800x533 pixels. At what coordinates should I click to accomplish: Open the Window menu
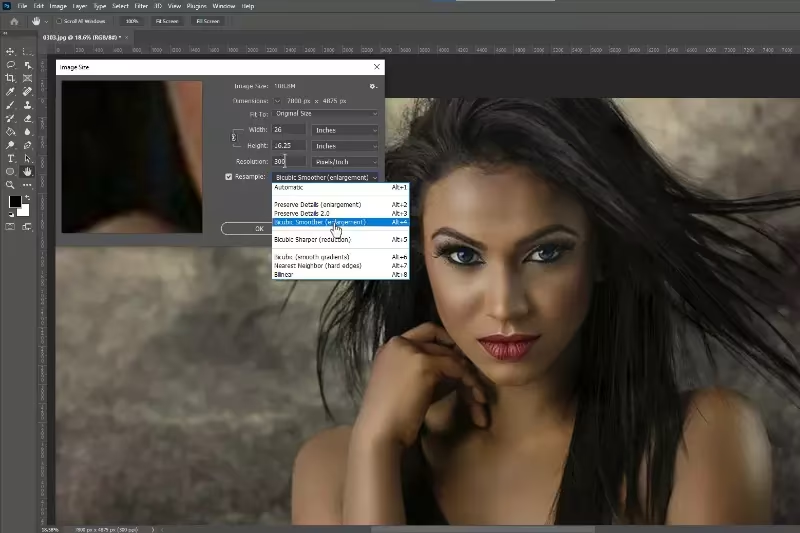pos(223,6)
